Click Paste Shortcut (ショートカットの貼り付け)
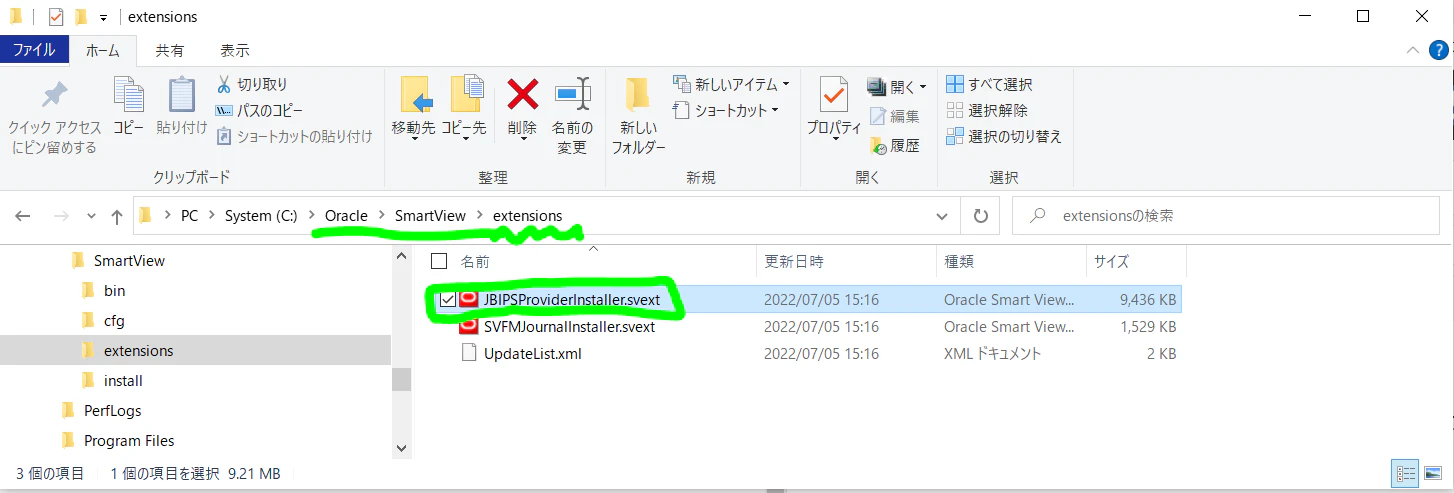The height and width of the screenshot is (493, 1454). 294,136
